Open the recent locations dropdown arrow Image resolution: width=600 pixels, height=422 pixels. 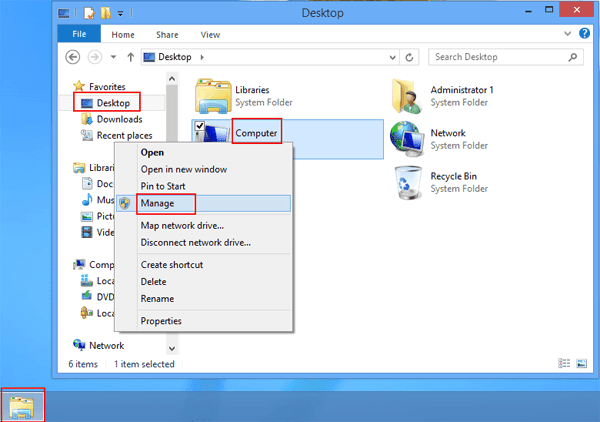point(113,57)
